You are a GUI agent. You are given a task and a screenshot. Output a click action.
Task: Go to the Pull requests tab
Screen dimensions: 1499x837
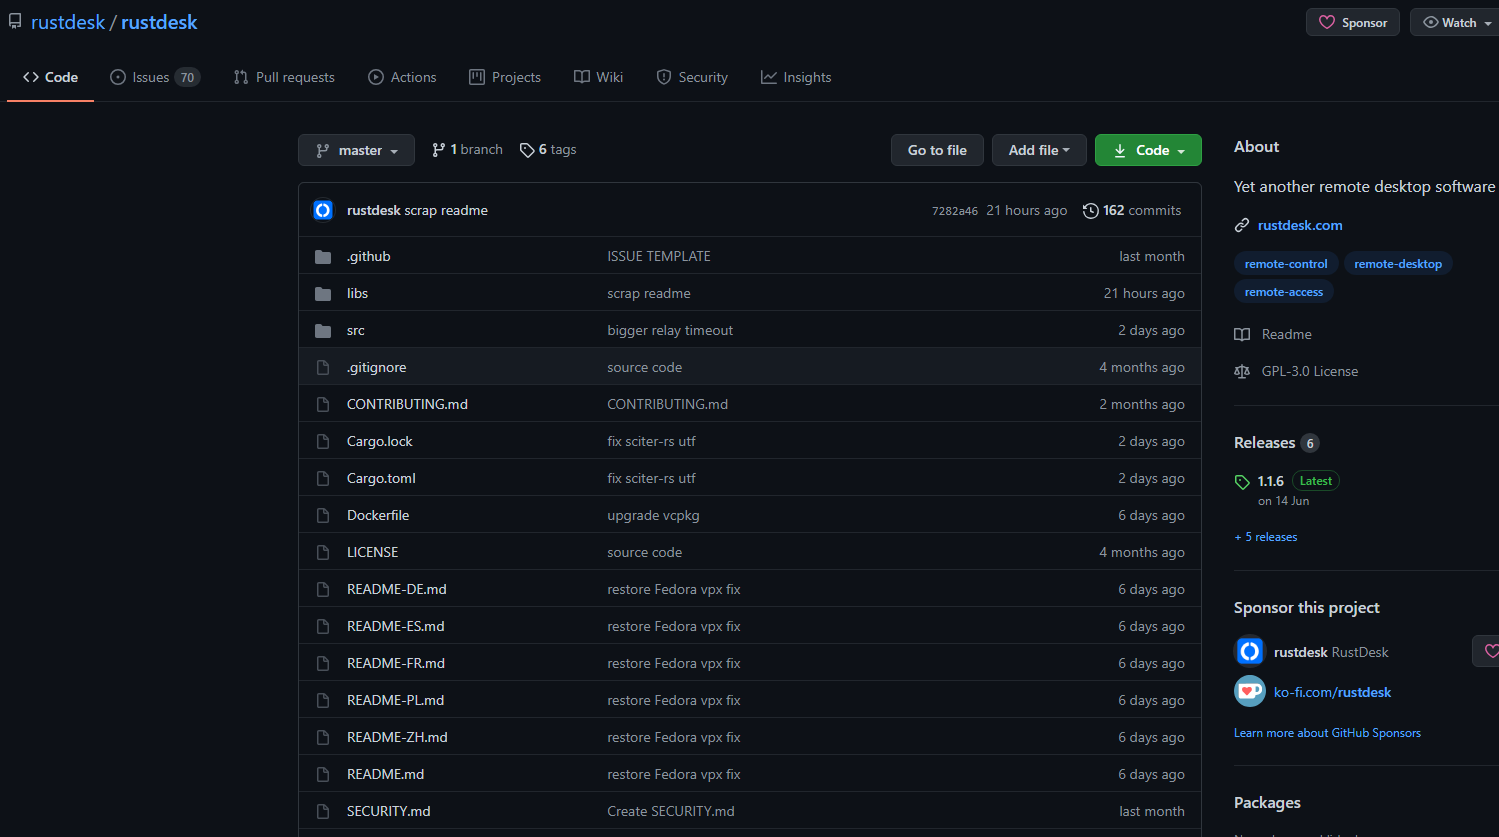click(x=284, y=77)
